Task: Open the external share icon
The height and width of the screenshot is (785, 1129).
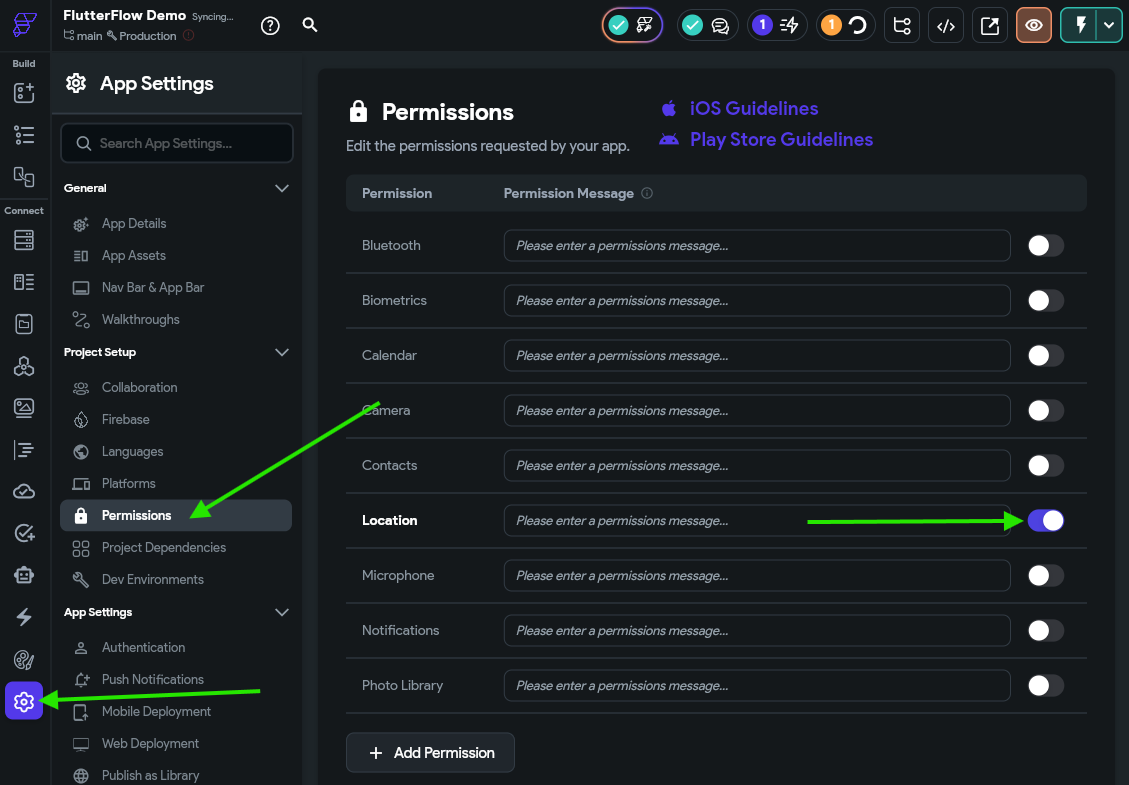Action: click(990, 26)
